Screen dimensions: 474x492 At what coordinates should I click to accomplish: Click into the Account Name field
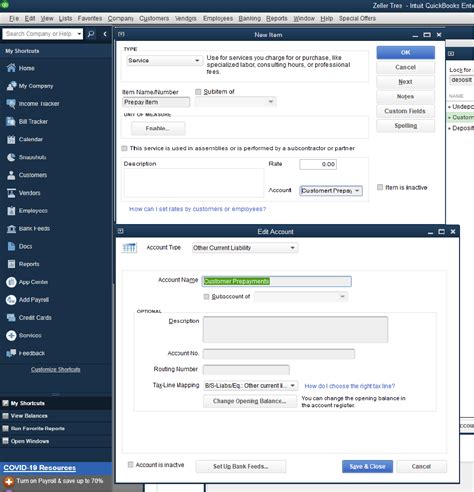tap(277, 281)
